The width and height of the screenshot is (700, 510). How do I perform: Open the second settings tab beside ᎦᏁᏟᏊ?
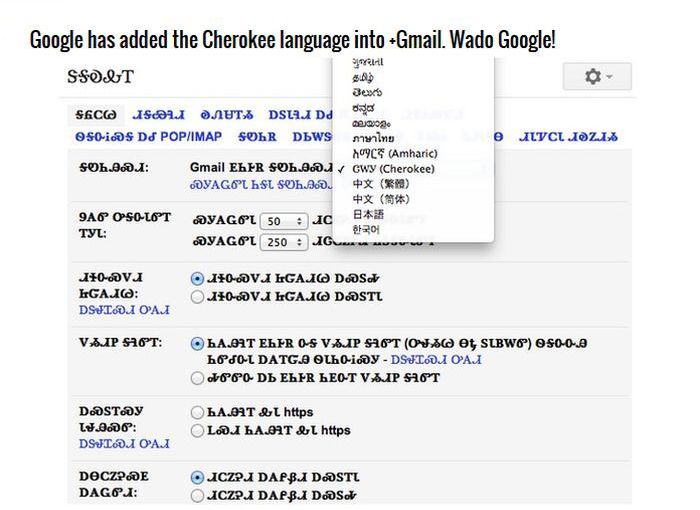pos(158,115)
